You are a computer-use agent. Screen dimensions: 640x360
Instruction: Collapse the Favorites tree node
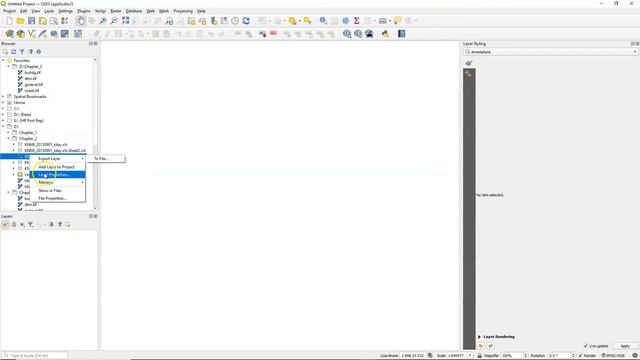tap(3, 60)
